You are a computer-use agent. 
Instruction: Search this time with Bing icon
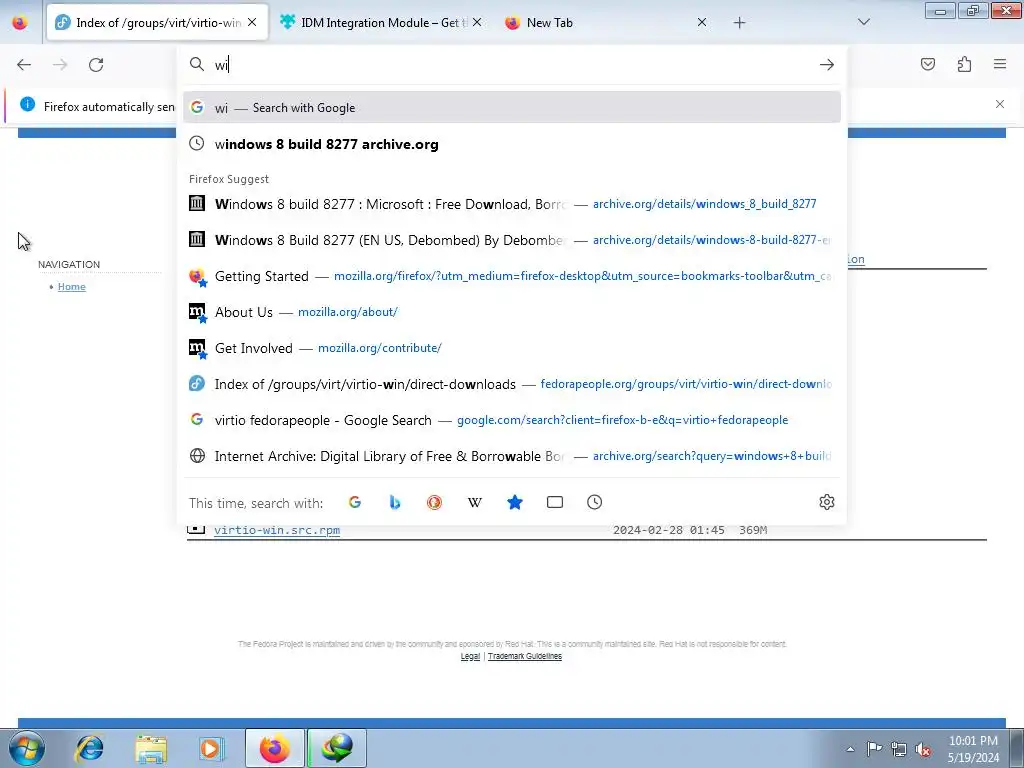394,502
